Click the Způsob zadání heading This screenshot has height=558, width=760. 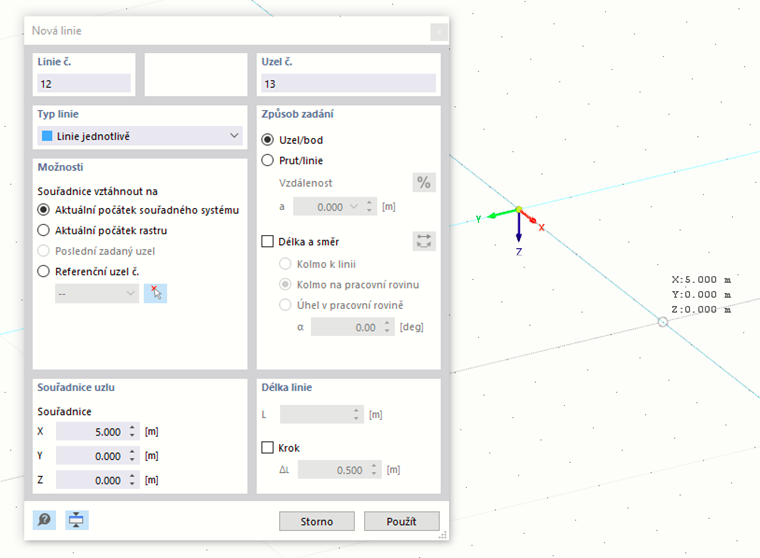point(298,114)
